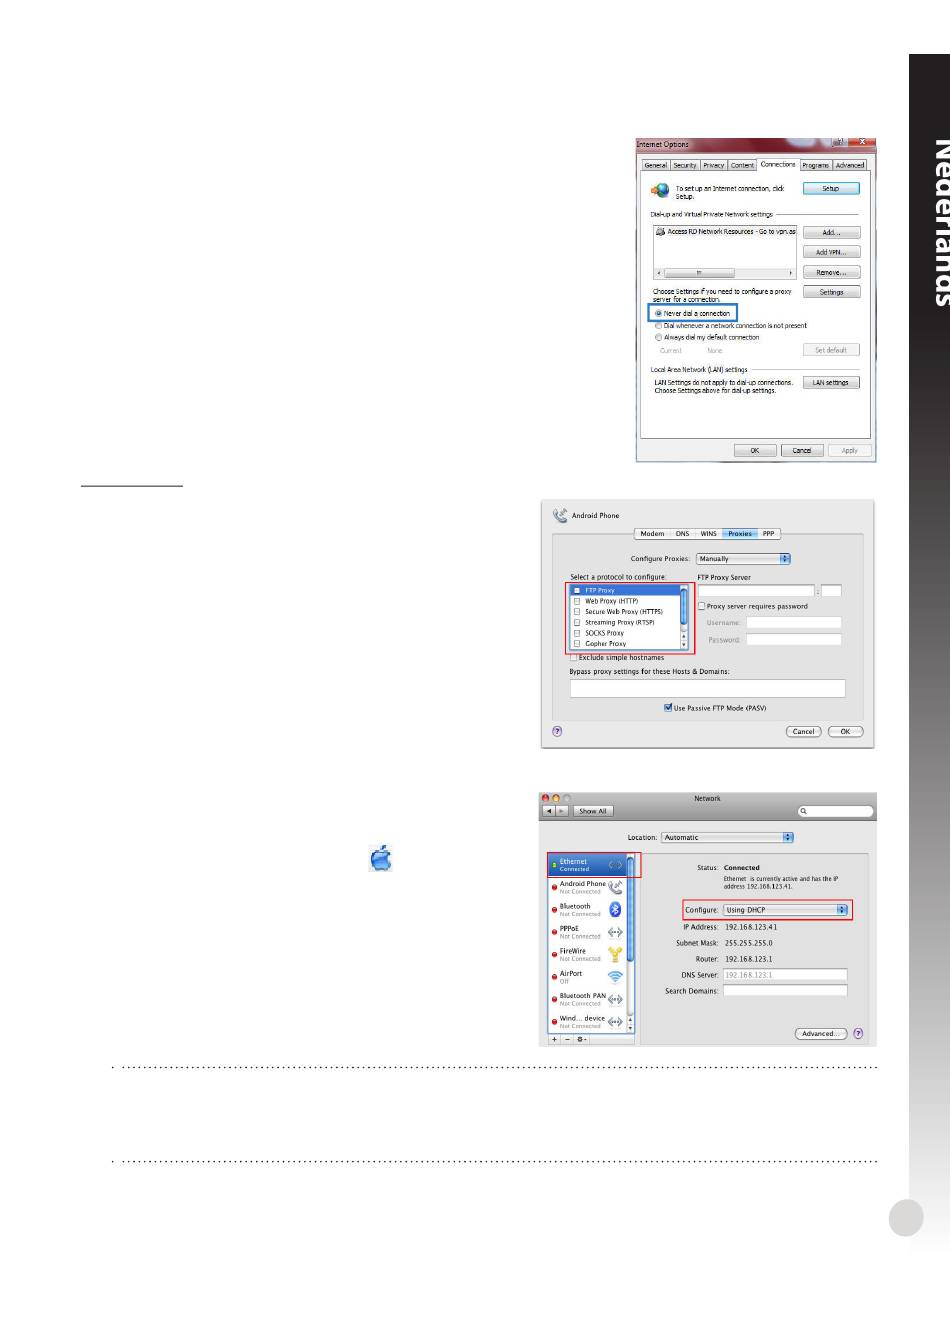Viewport: 950px width, 1344px height.
Task: Toggle Use Passive FTP Mode (PASV)
Action: point(668,708)
